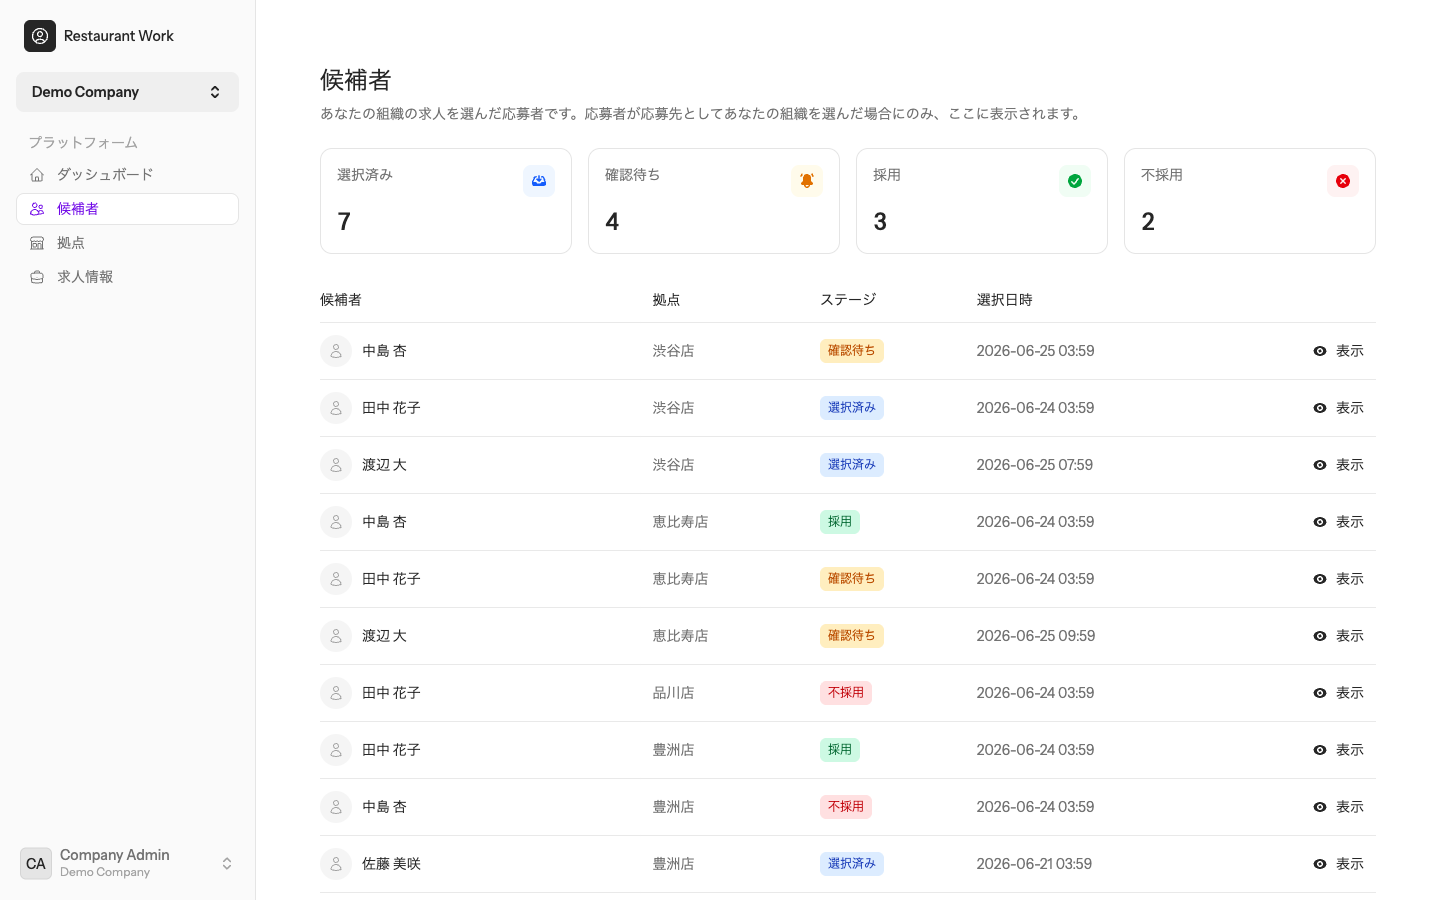Click the people icon beside 候補者
The height and width of the screenshot is (900, 1440).
coord(37,209)
